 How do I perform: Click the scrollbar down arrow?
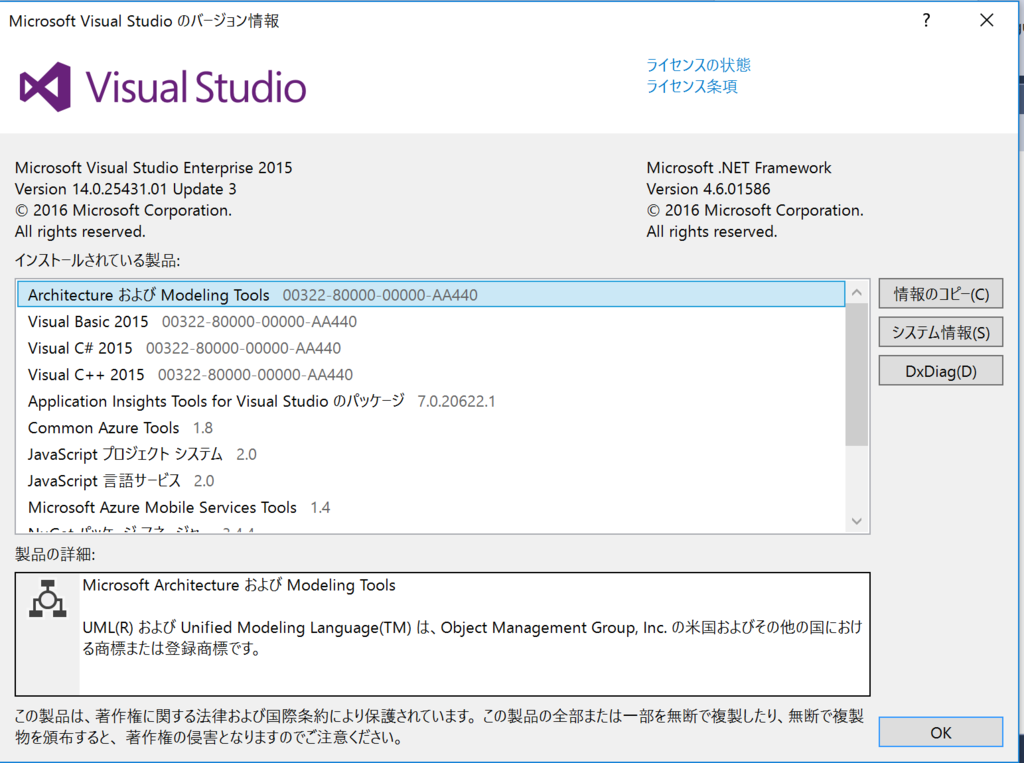[x=858, y=521]
